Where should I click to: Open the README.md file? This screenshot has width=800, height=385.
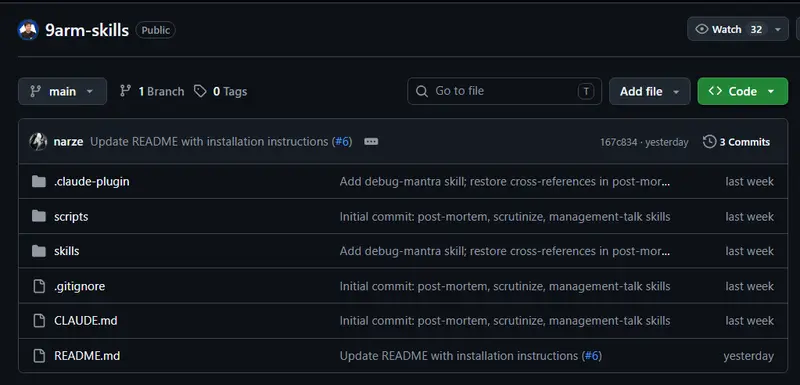(87, 355)
